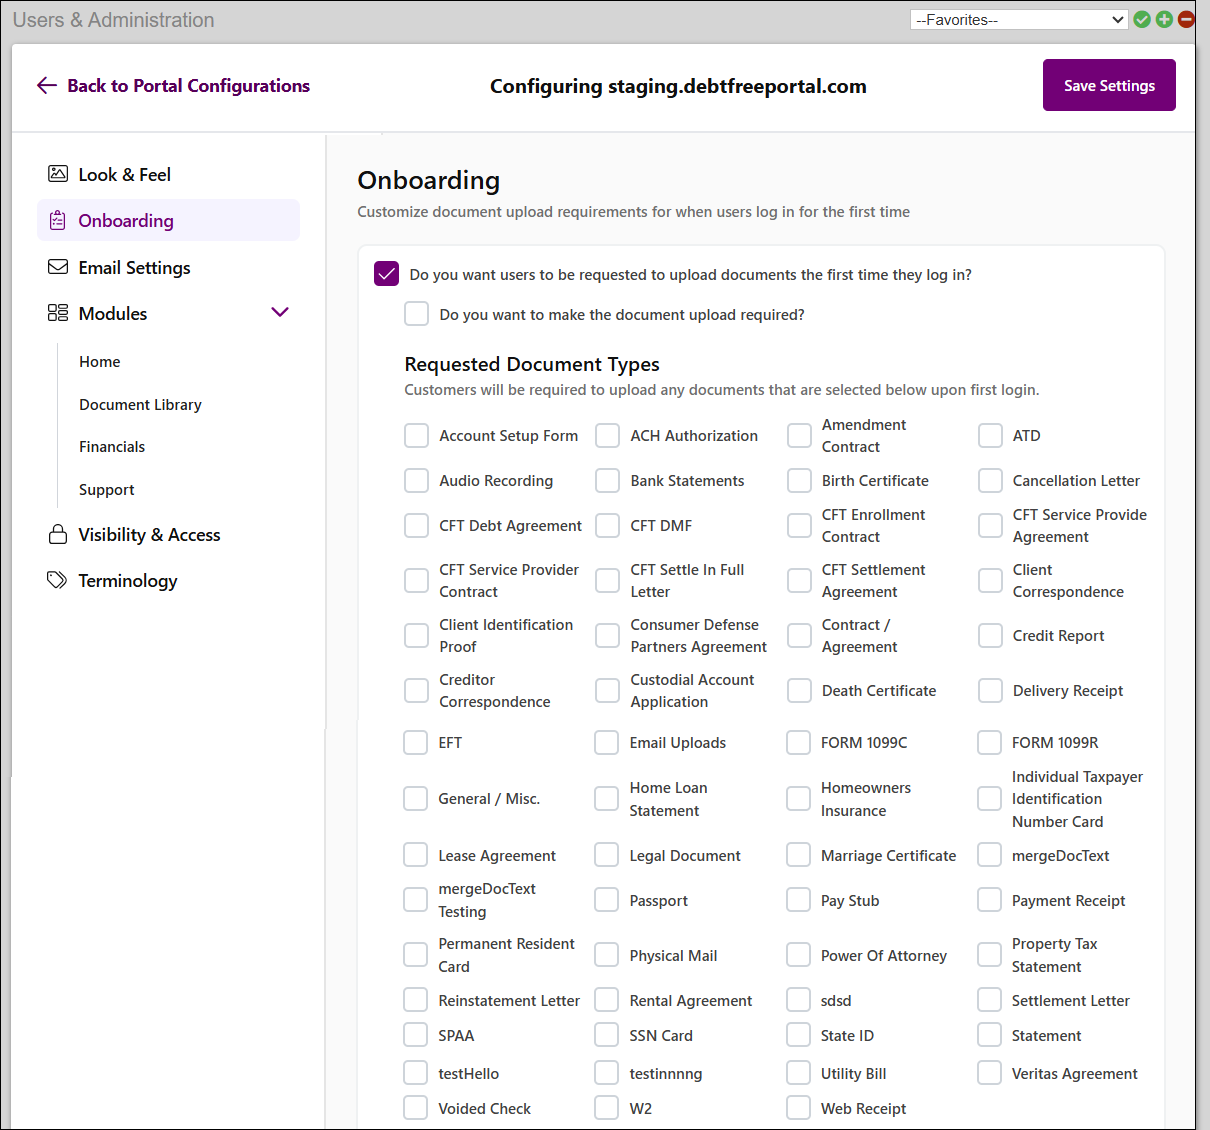1210x1130 pixels.
Task: Check the W2 checkbox
Action: [607, 1109]
